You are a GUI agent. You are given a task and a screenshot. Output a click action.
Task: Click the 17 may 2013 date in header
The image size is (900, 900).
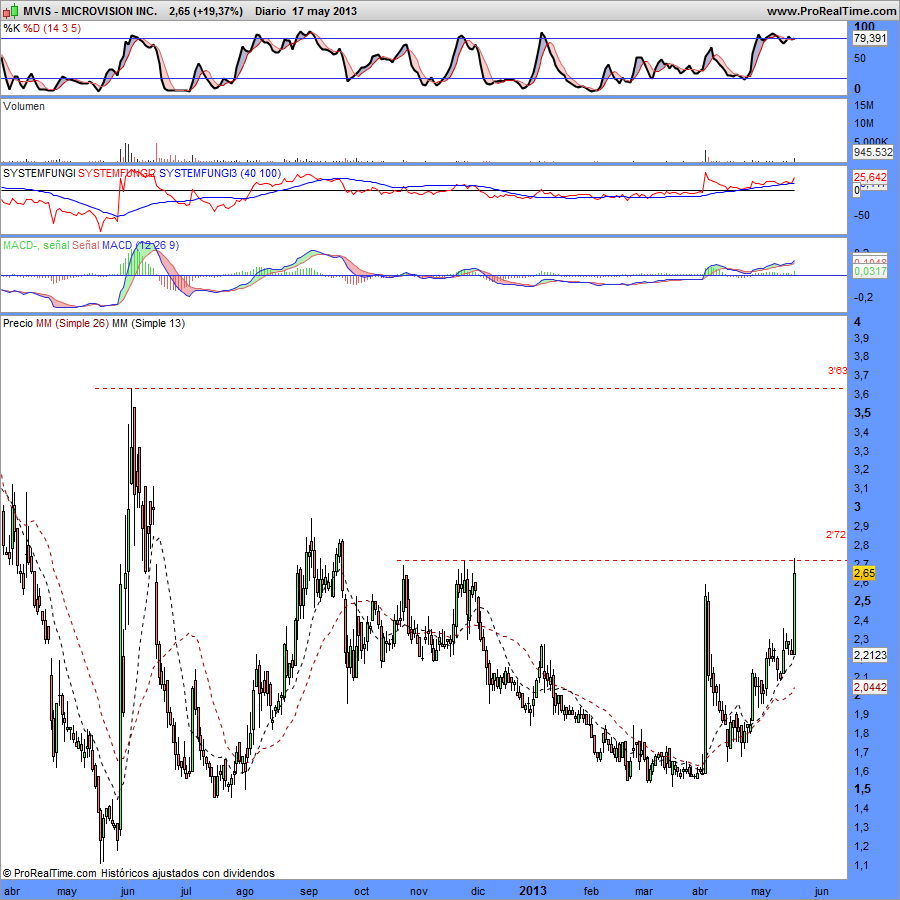[x=324, y=11]
